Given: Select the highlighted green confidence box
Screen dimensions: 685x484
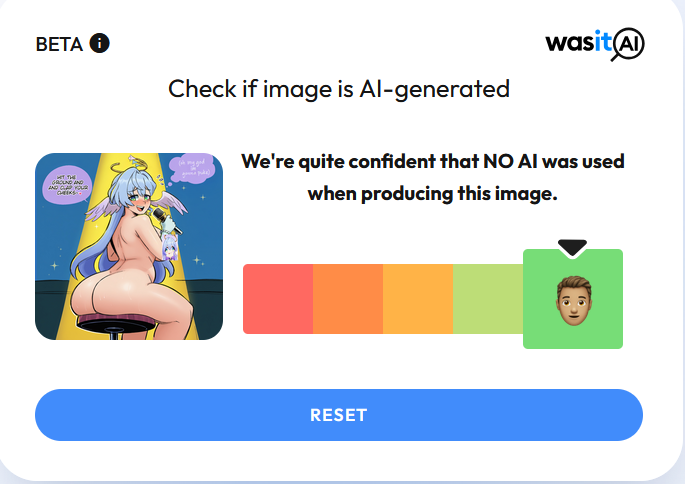Looking at the screenshot, I should pyautogui.click(x=573, y=299).
